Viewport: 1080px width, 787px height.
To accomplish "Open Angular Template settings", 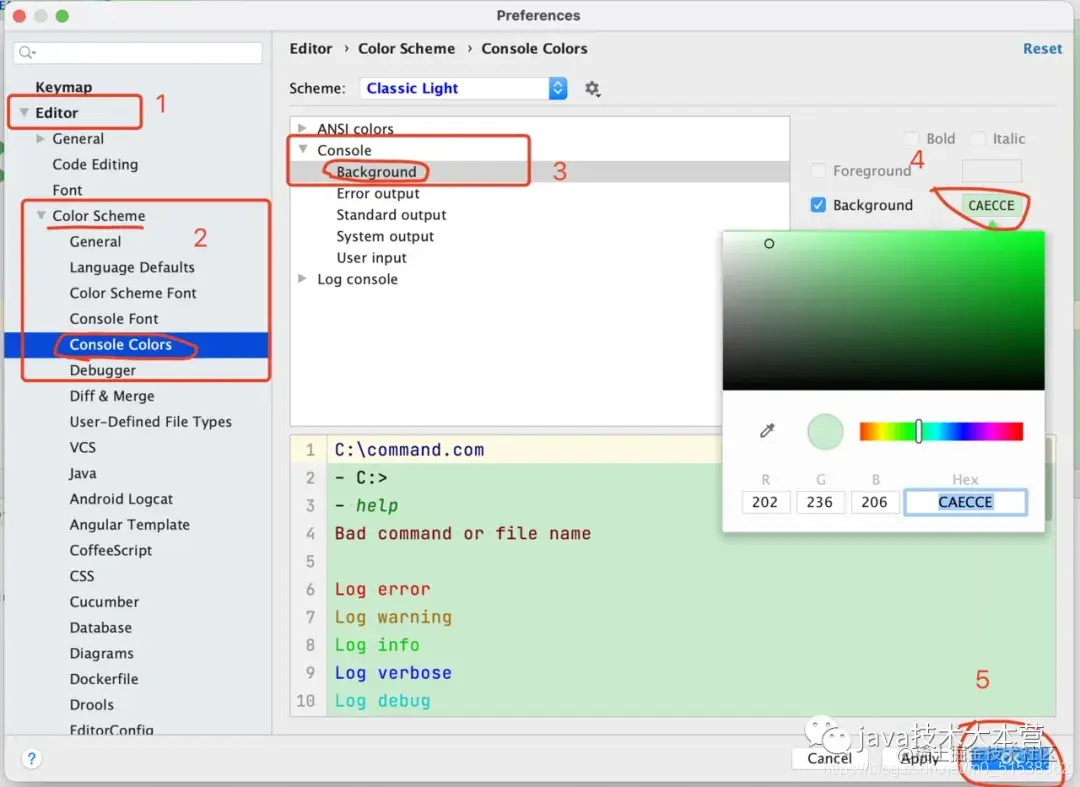I will (129, 525).
